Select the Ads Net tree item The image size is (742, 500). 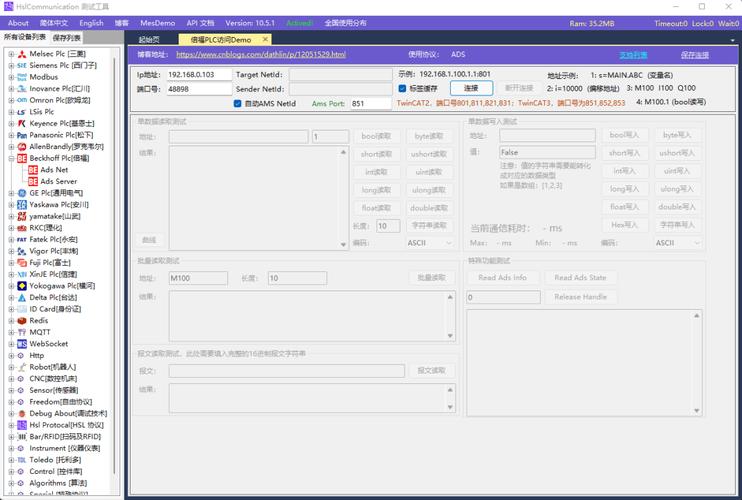[x=54, y=170]
